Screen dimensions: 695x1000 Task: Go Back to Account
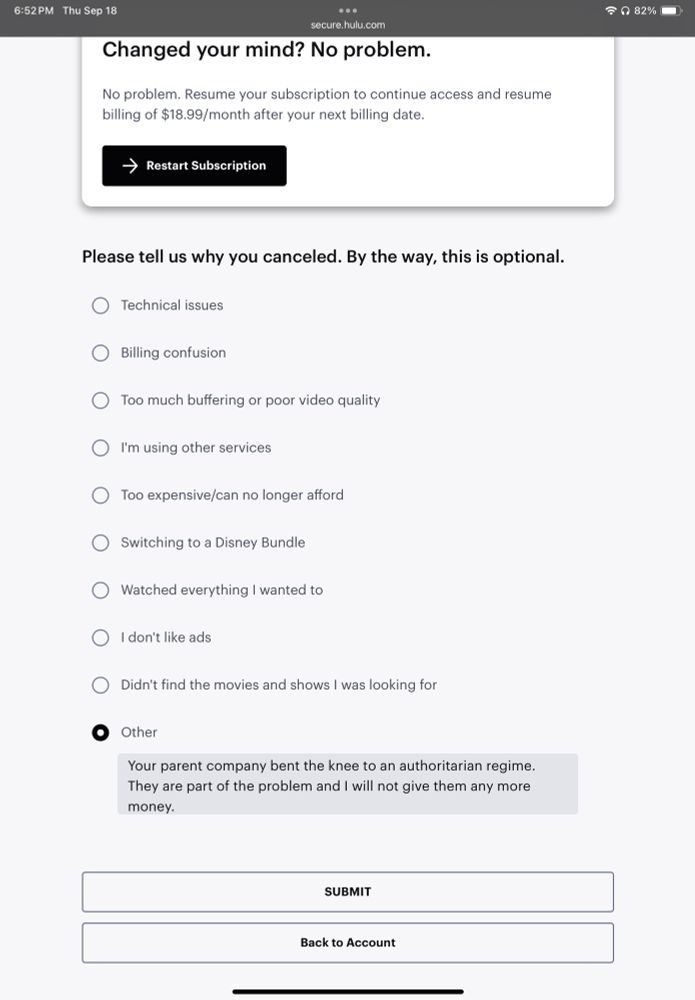coord(347,943)
